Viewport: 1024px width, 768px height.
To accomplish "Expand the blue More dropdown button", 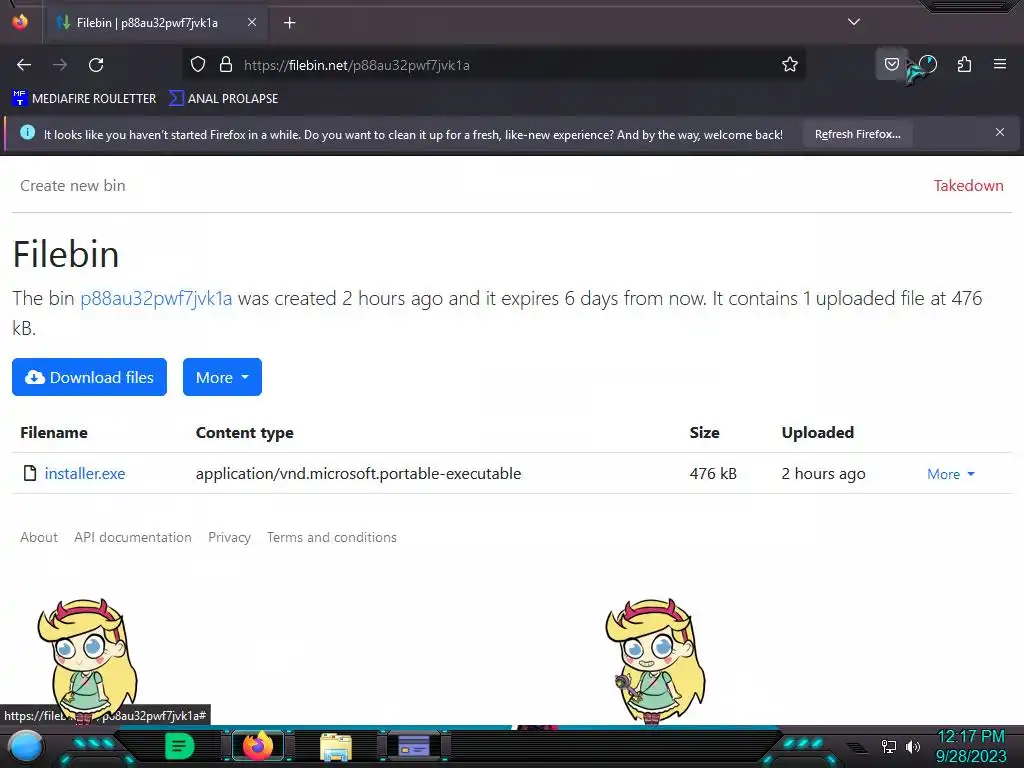I will click(222, 377).
